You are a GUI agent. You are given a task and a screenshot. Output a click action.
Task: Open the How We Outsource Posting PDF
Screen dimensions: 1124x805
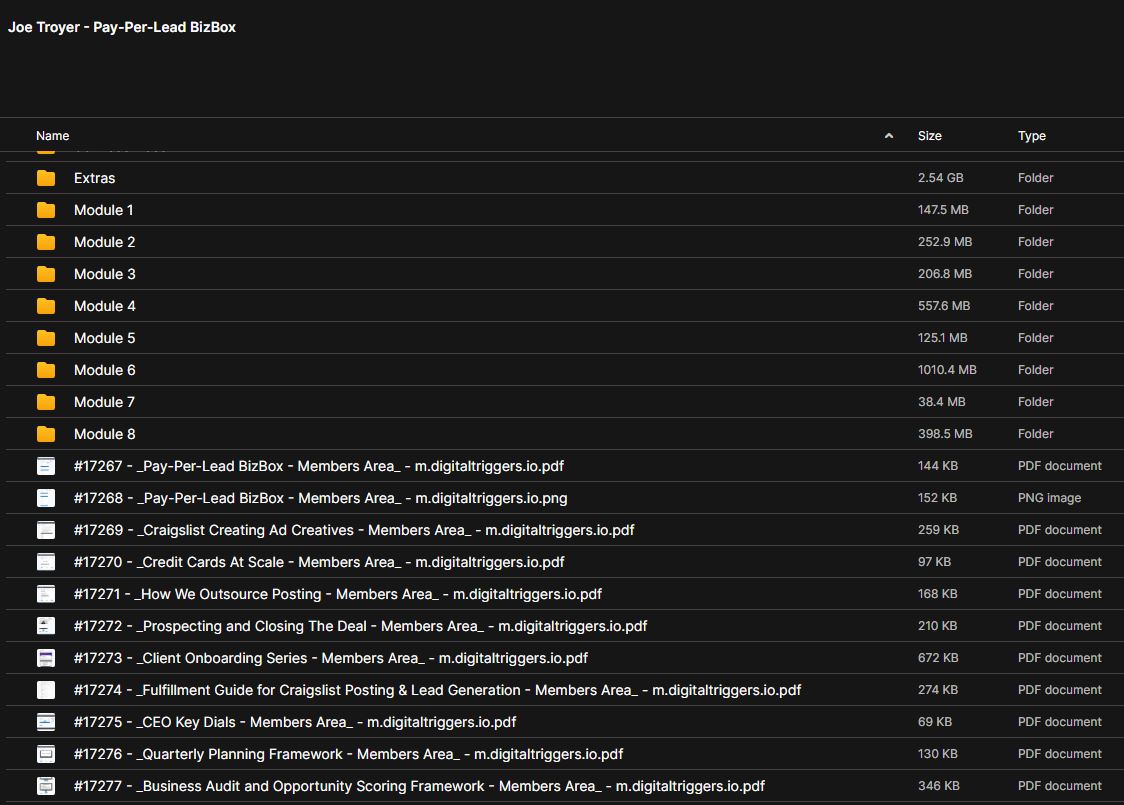coord(337,594)
